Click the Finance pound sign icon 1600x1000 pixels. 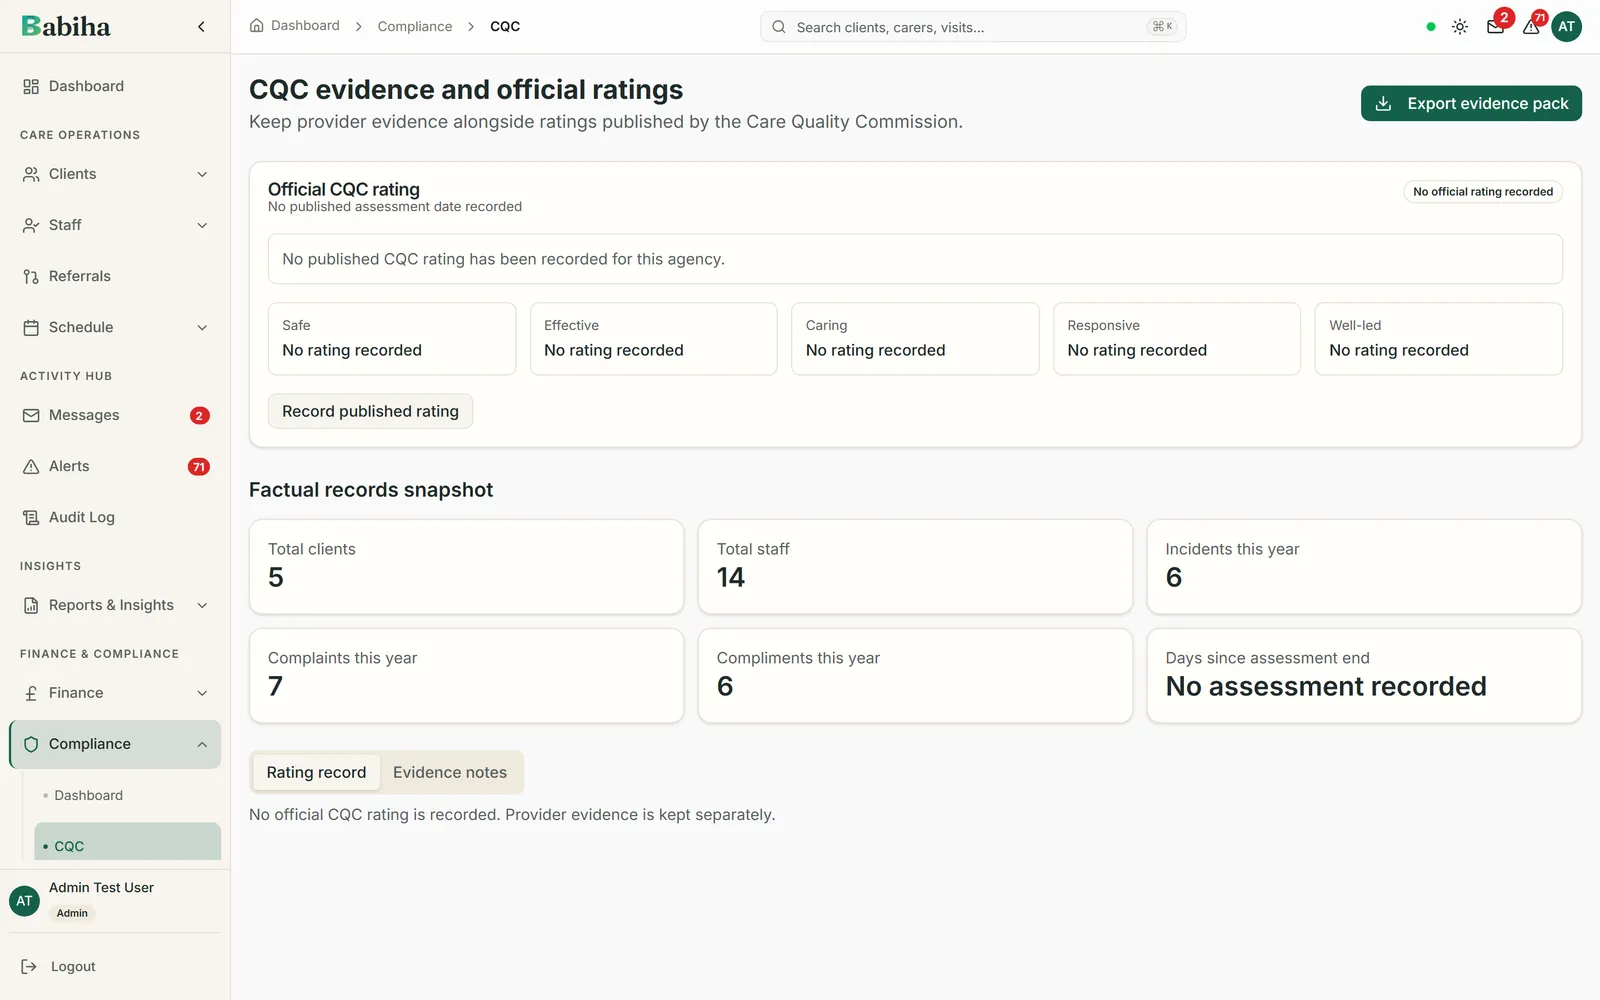(x=31, y=693)
